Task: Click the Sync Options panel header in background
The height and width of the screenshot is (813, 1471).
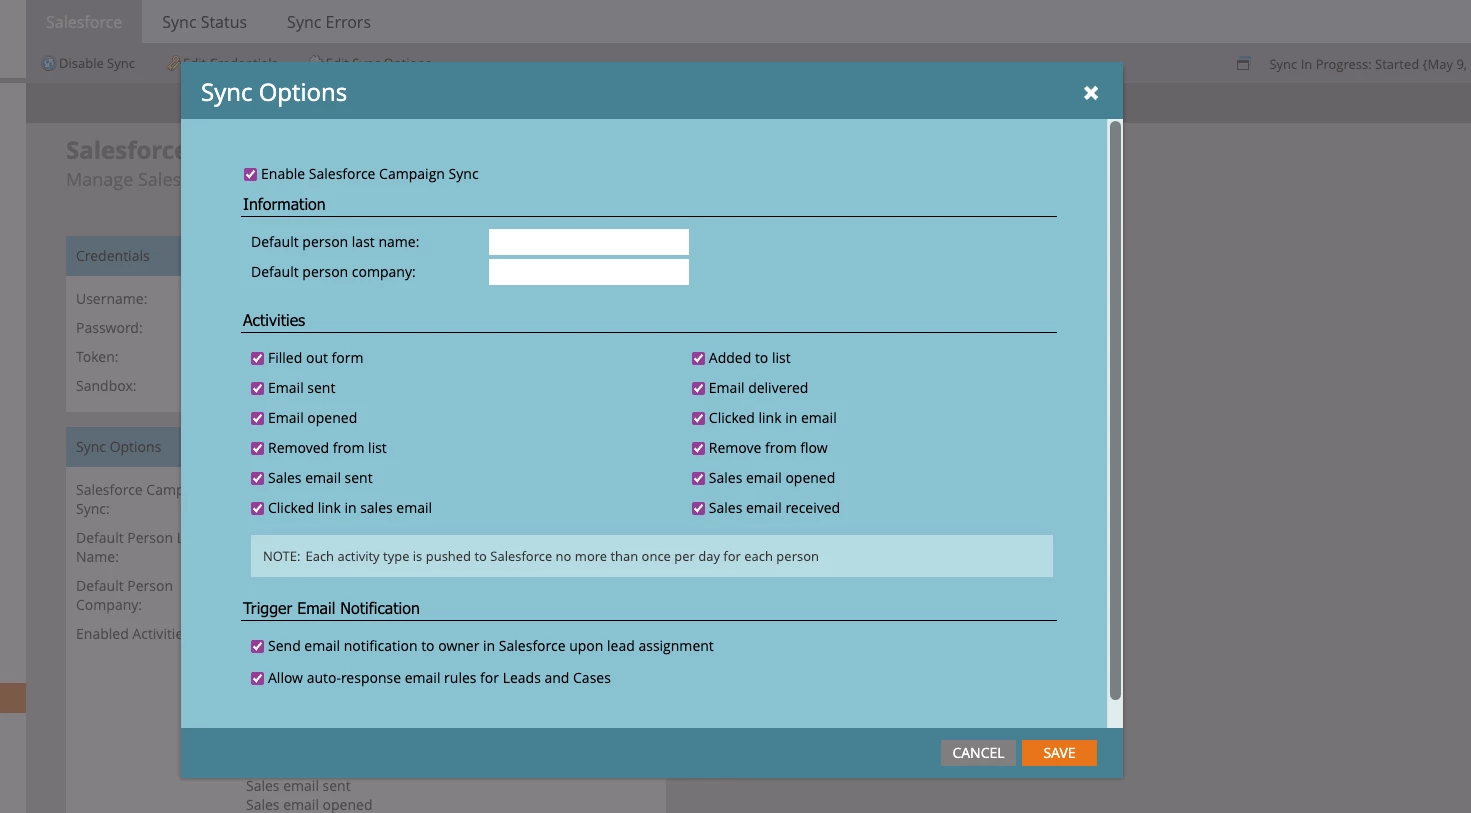Action: [123, 447]
